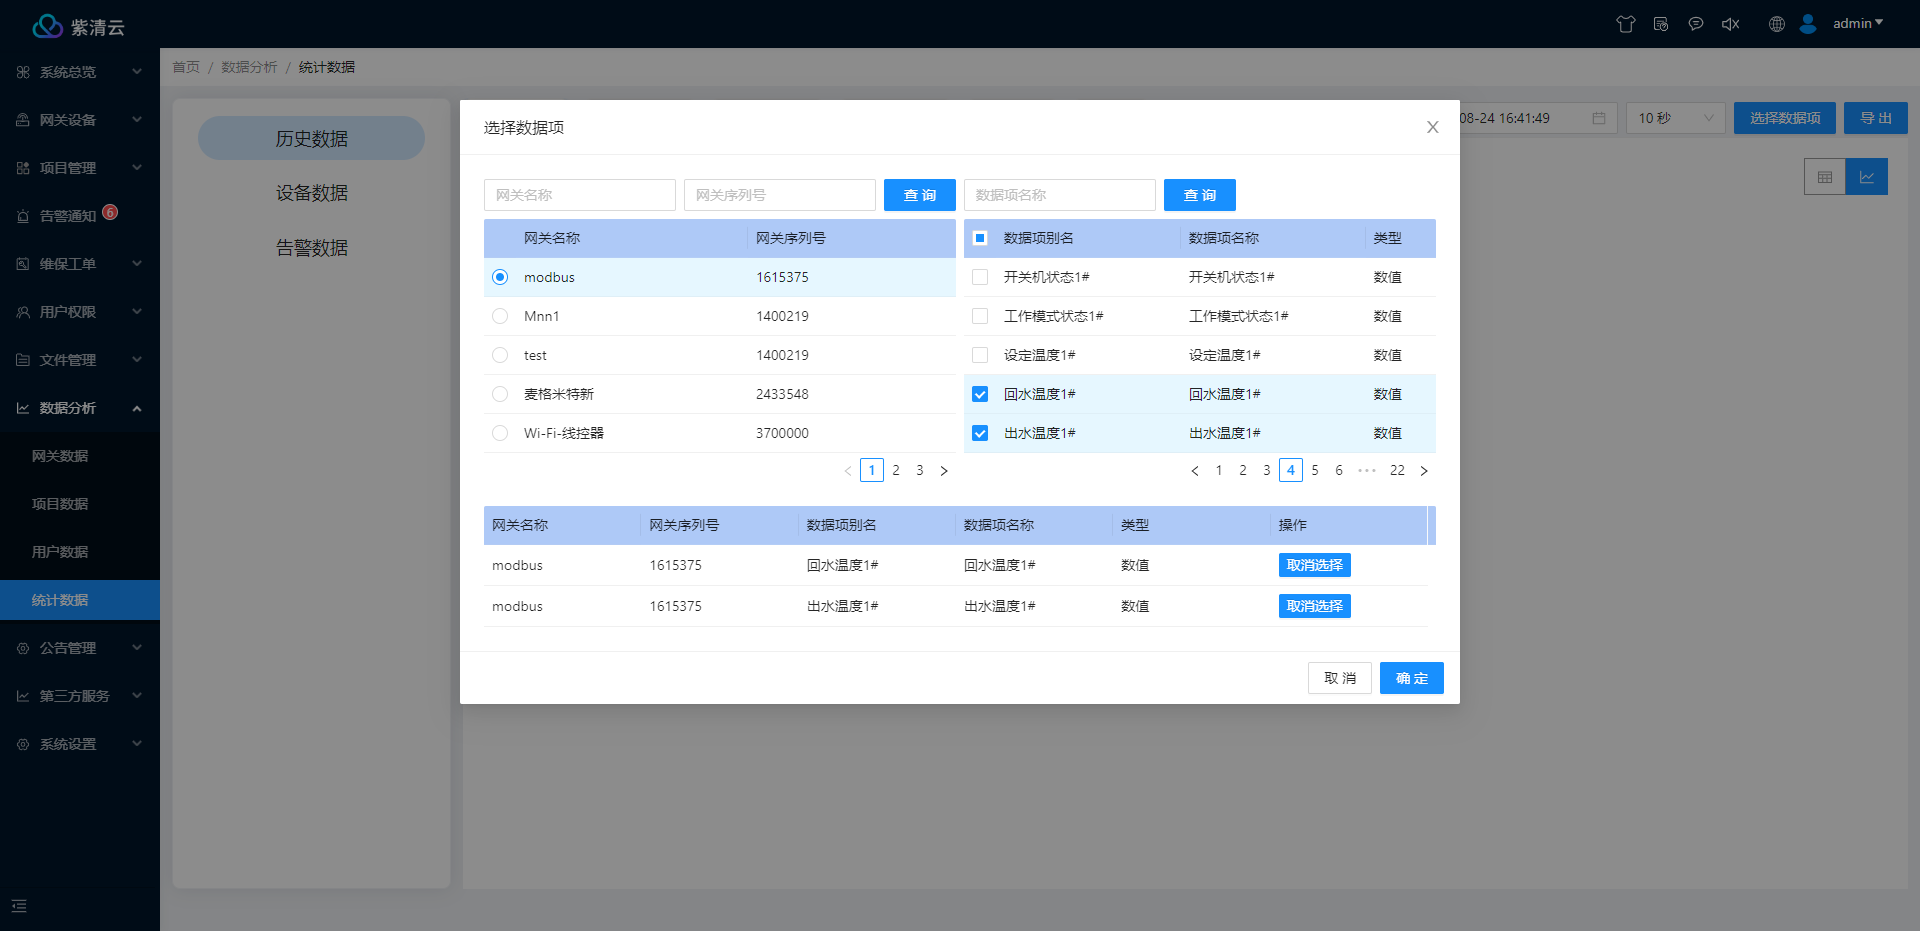Click the red notification badge 6
The image size is (1920, 931).
point(110,212)
